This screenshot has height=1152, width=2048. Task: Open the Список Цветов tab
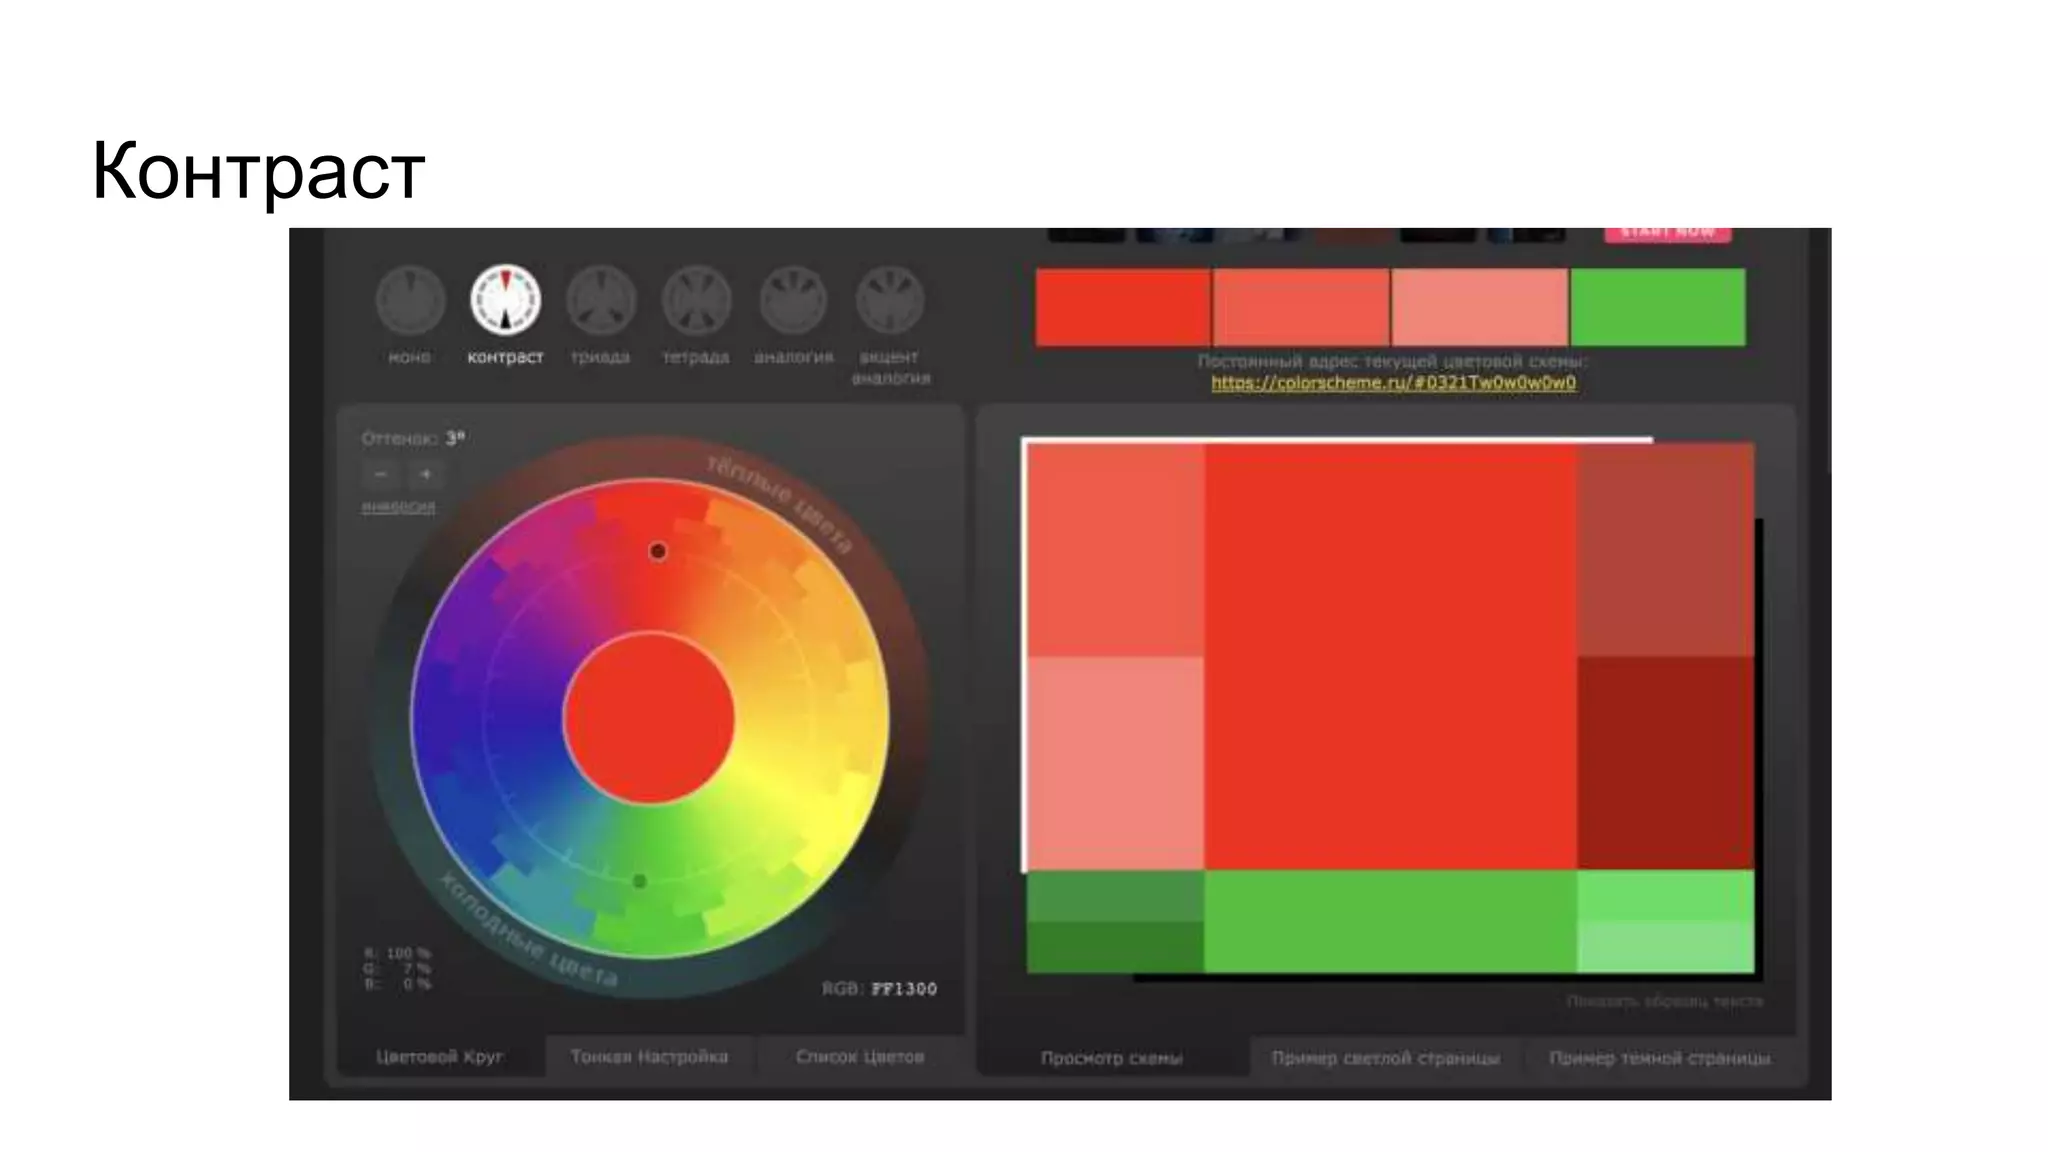click(860, 1057)
